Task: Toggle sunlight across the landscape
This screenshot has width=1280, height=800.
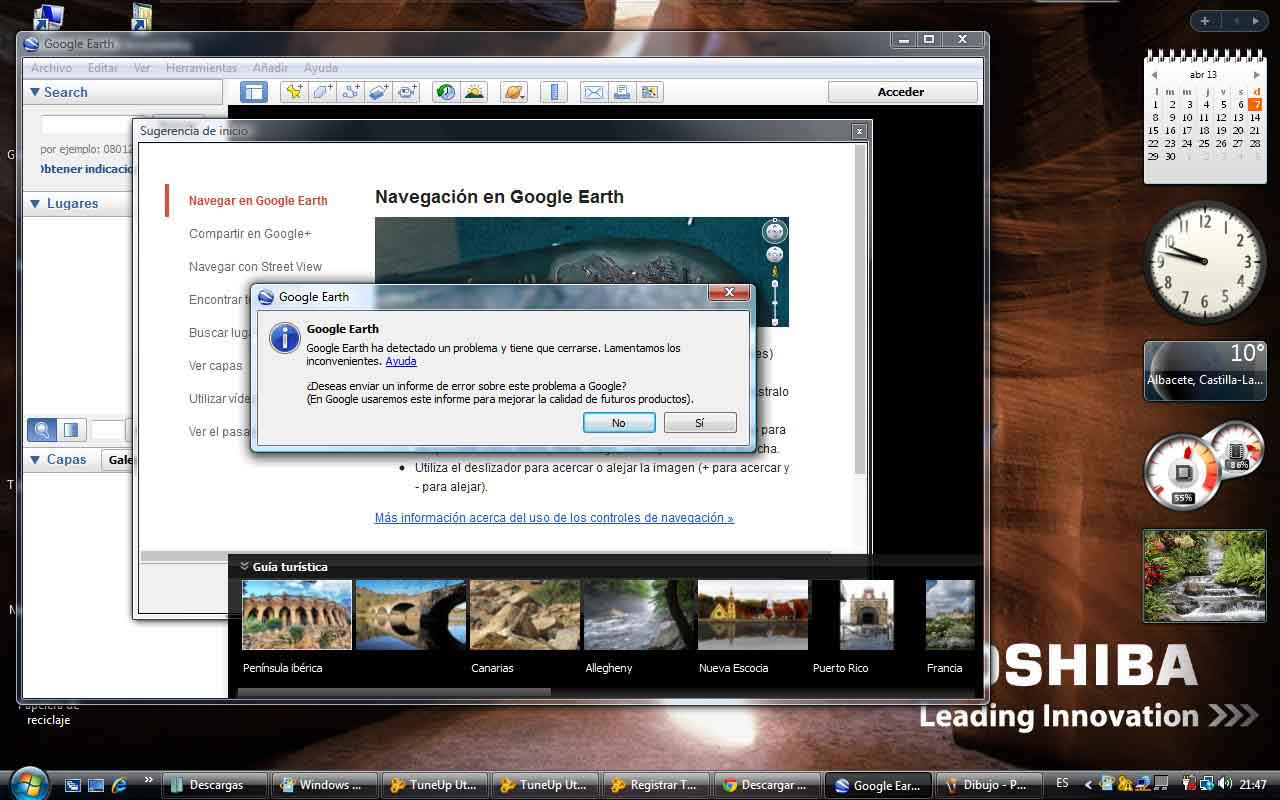Action: [474, 92]
